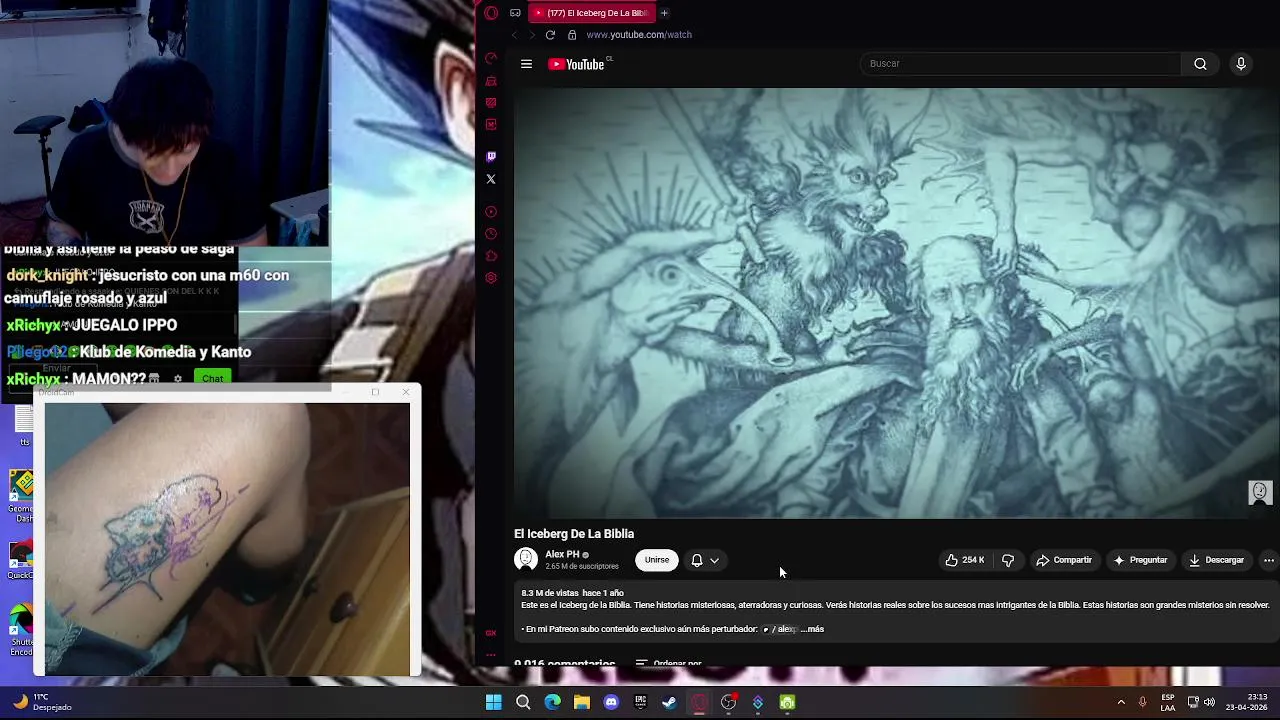This screenshot has width=1280, height=720.
Task: Open Epic Games Launcher from taskbar
Action: click(x=641, y=702)
